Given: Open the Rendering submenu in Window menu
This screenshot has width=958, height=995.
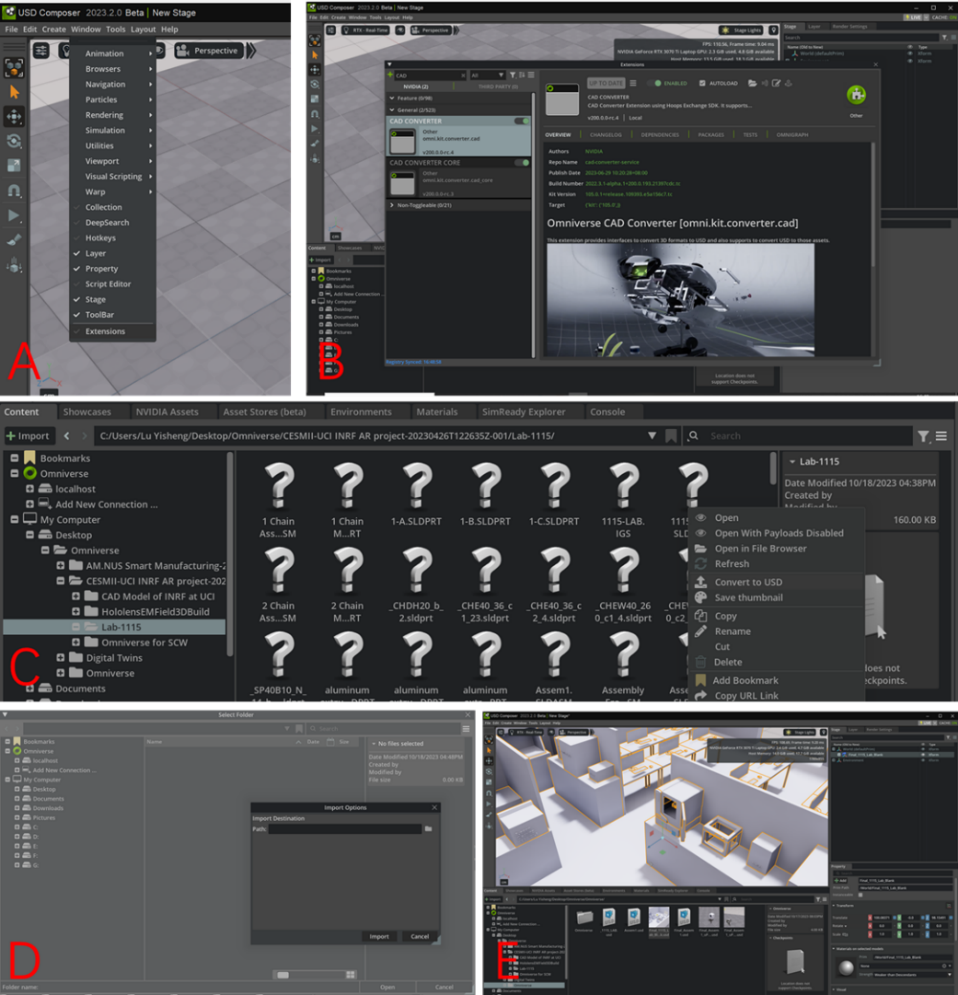Looking at the screenshot, I should [x=112, y=115].
